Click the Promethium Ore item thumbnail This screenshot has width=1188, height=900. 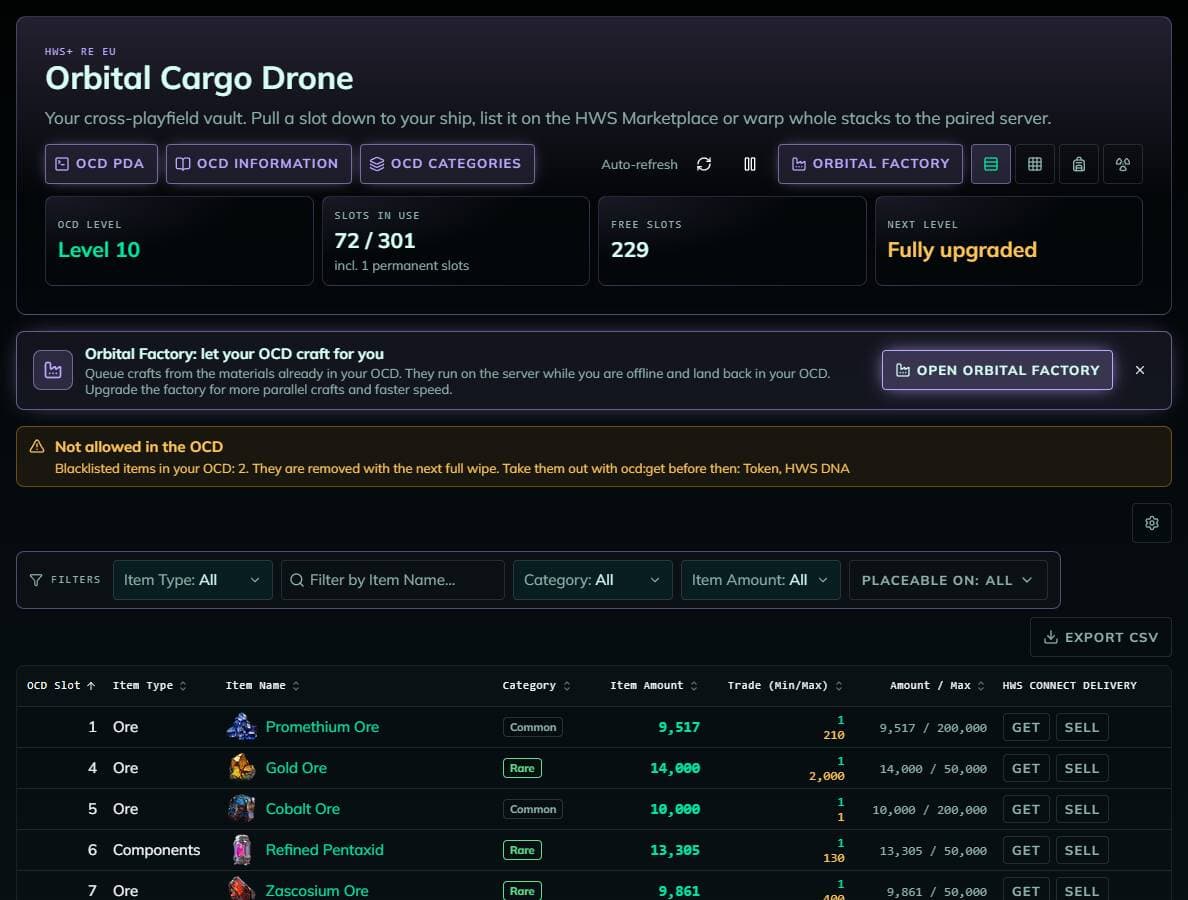coord(242,727)
